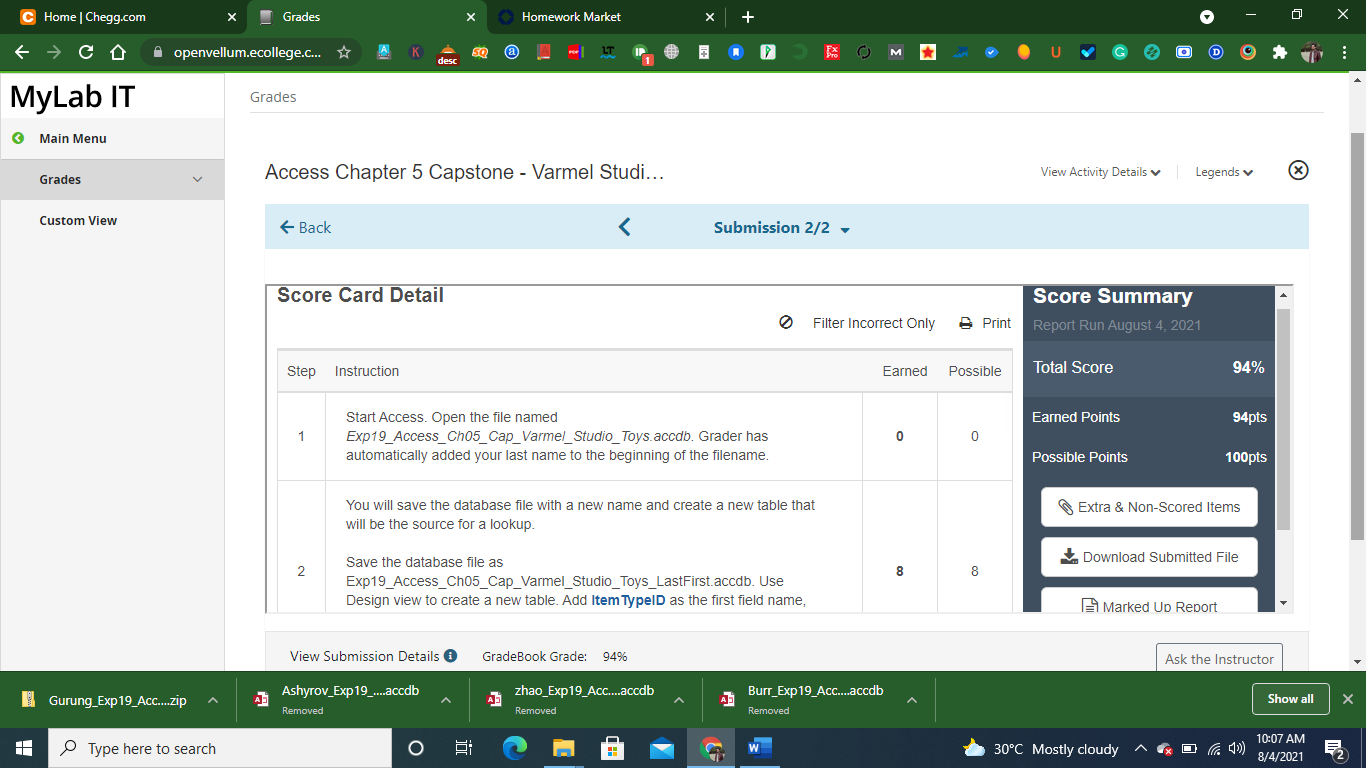Click the browser back arrow

coord(22,52)
